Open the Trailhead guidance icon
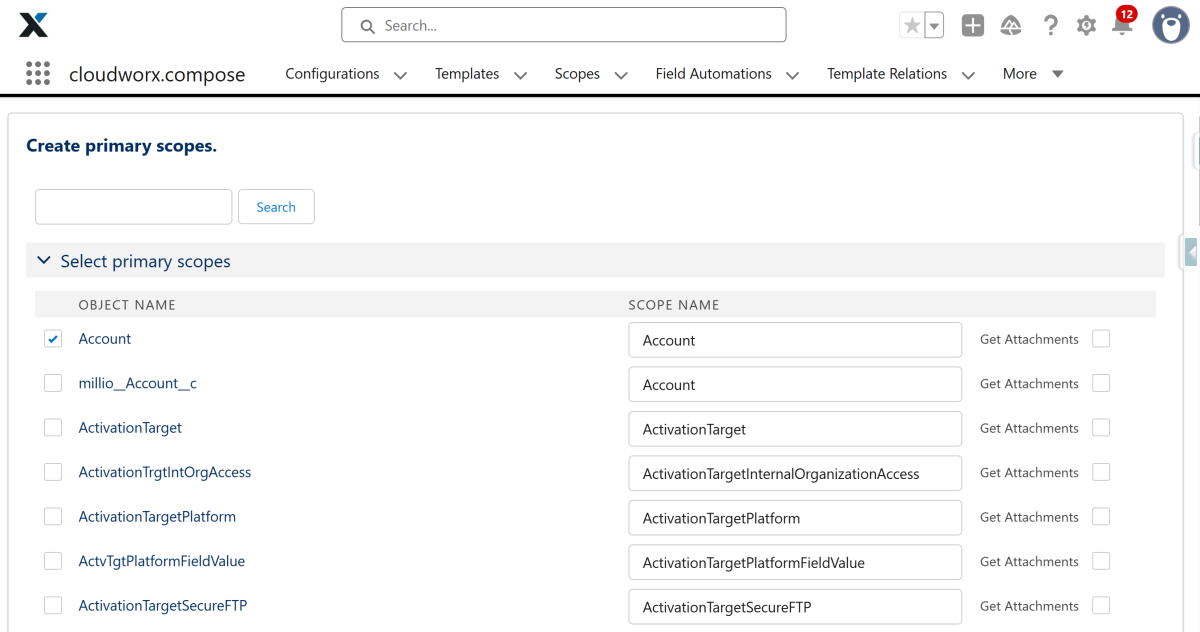The width and height of the screenshot is (1200, 632). click(1011, 26)
